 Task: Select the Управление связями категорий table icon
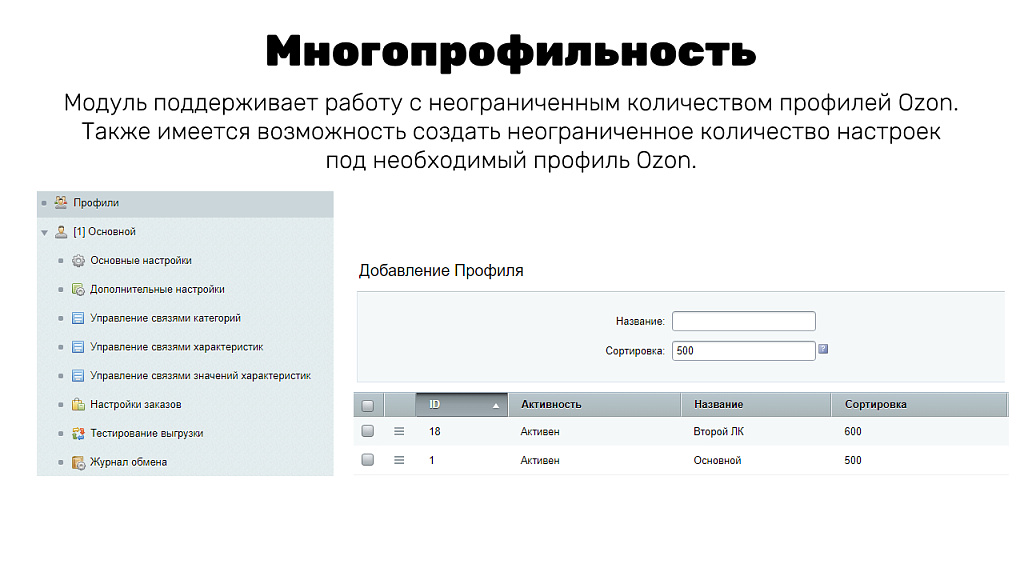pyautogui.click(x=79, y=318)
